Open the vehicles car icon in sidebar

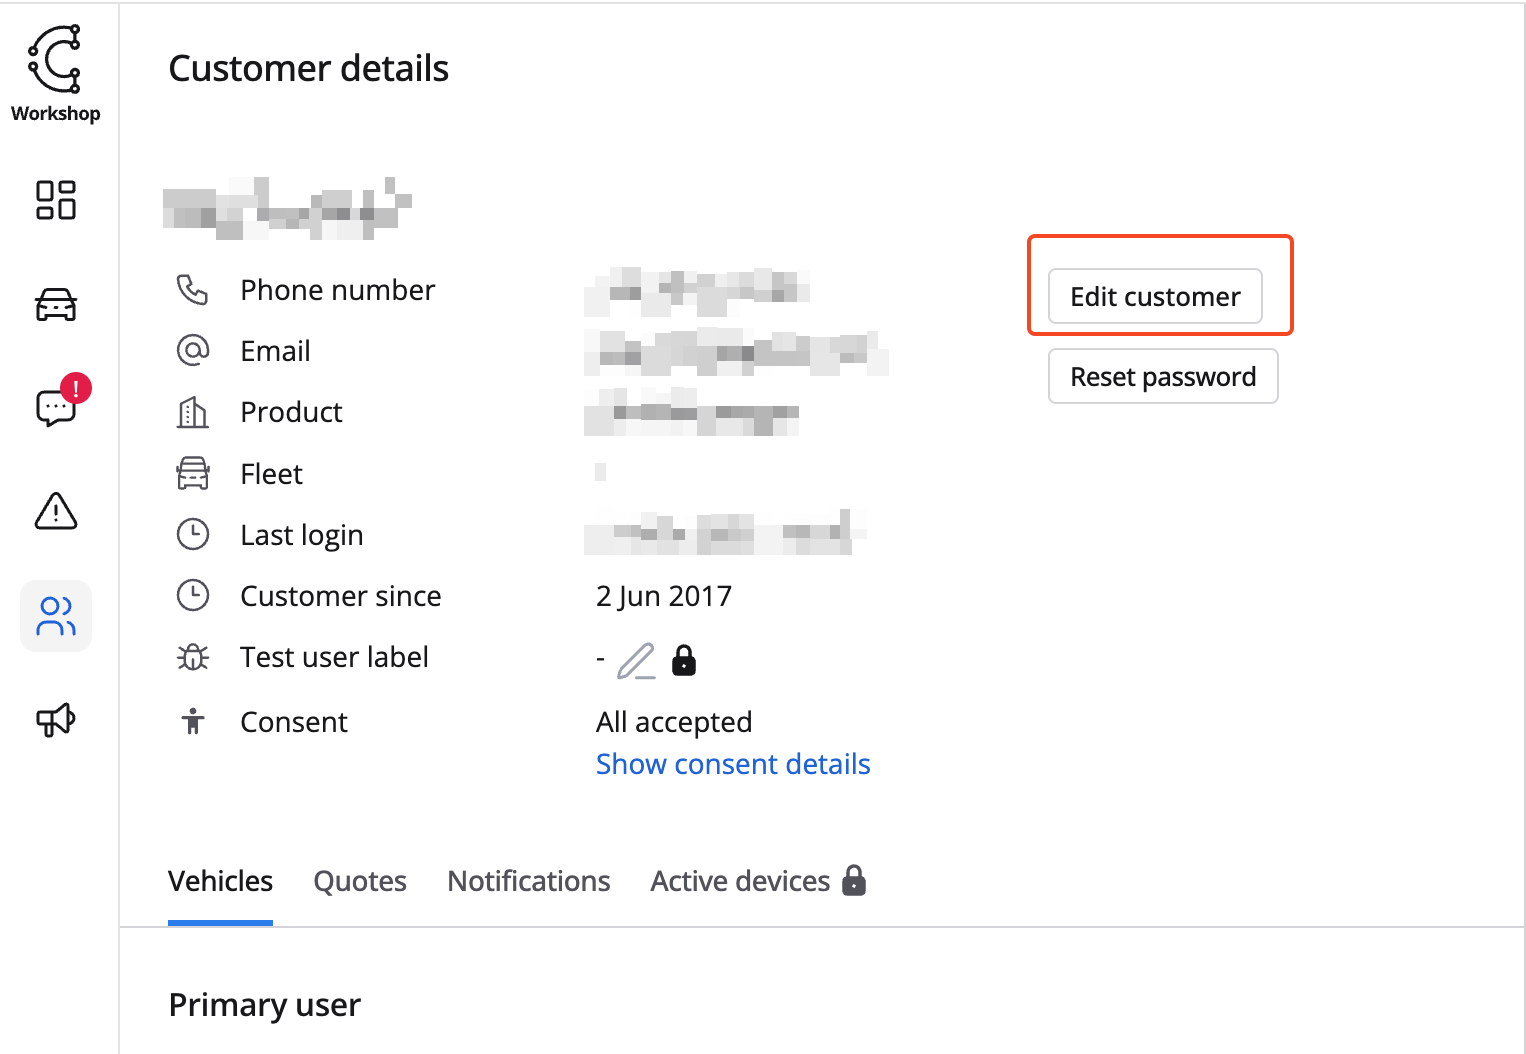56,304
